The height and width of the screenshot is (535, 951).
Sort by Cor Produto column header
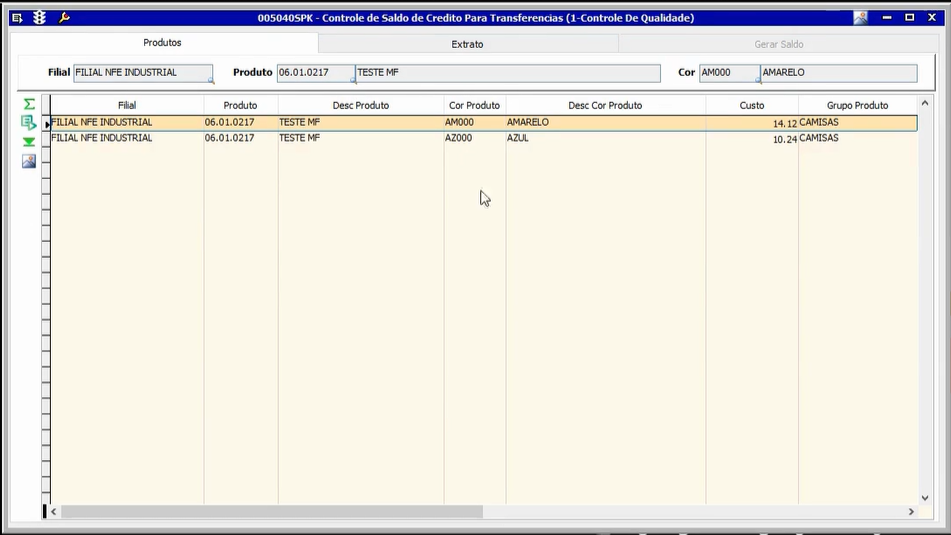[x=474, y=105]
